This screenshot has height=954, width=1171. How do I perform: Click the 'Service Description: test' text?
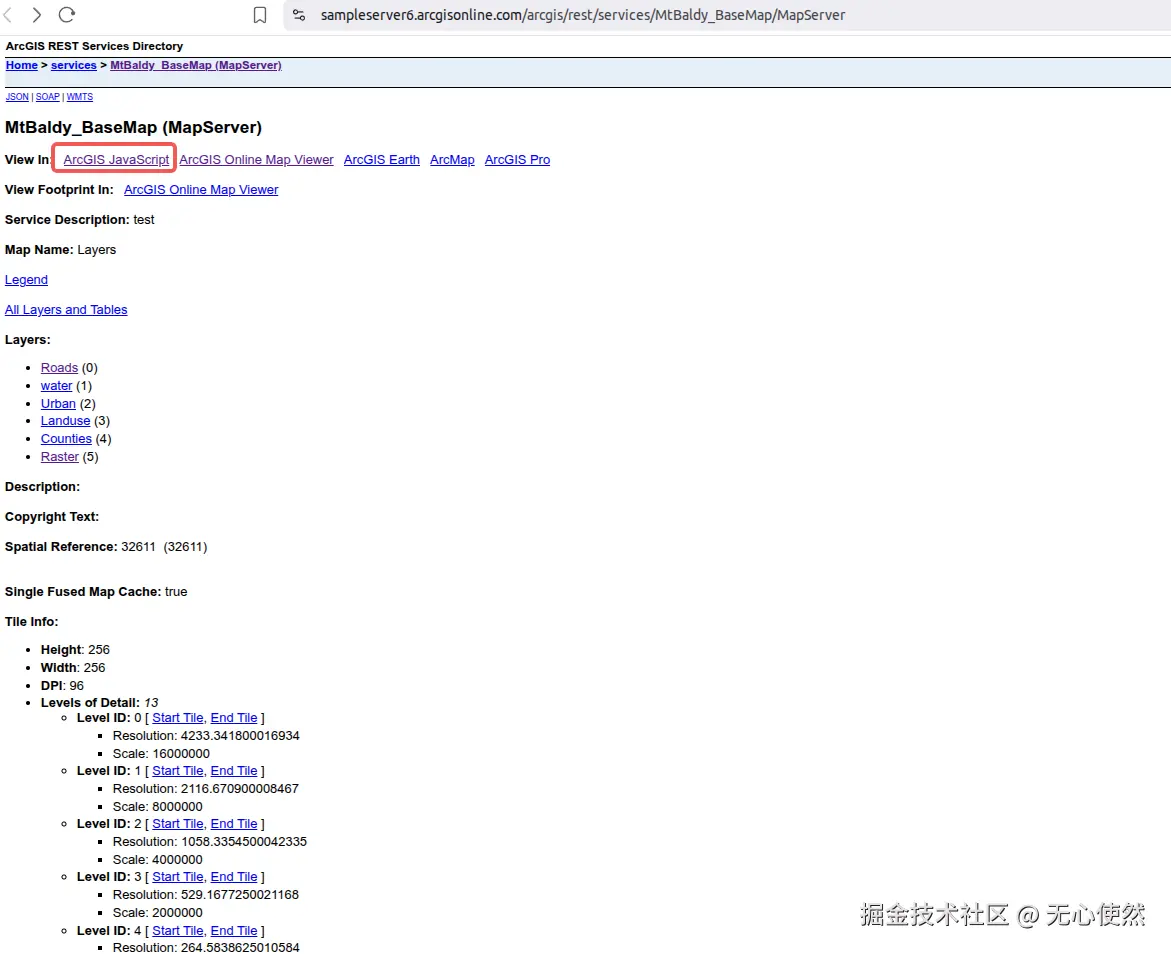click(79, 219)
